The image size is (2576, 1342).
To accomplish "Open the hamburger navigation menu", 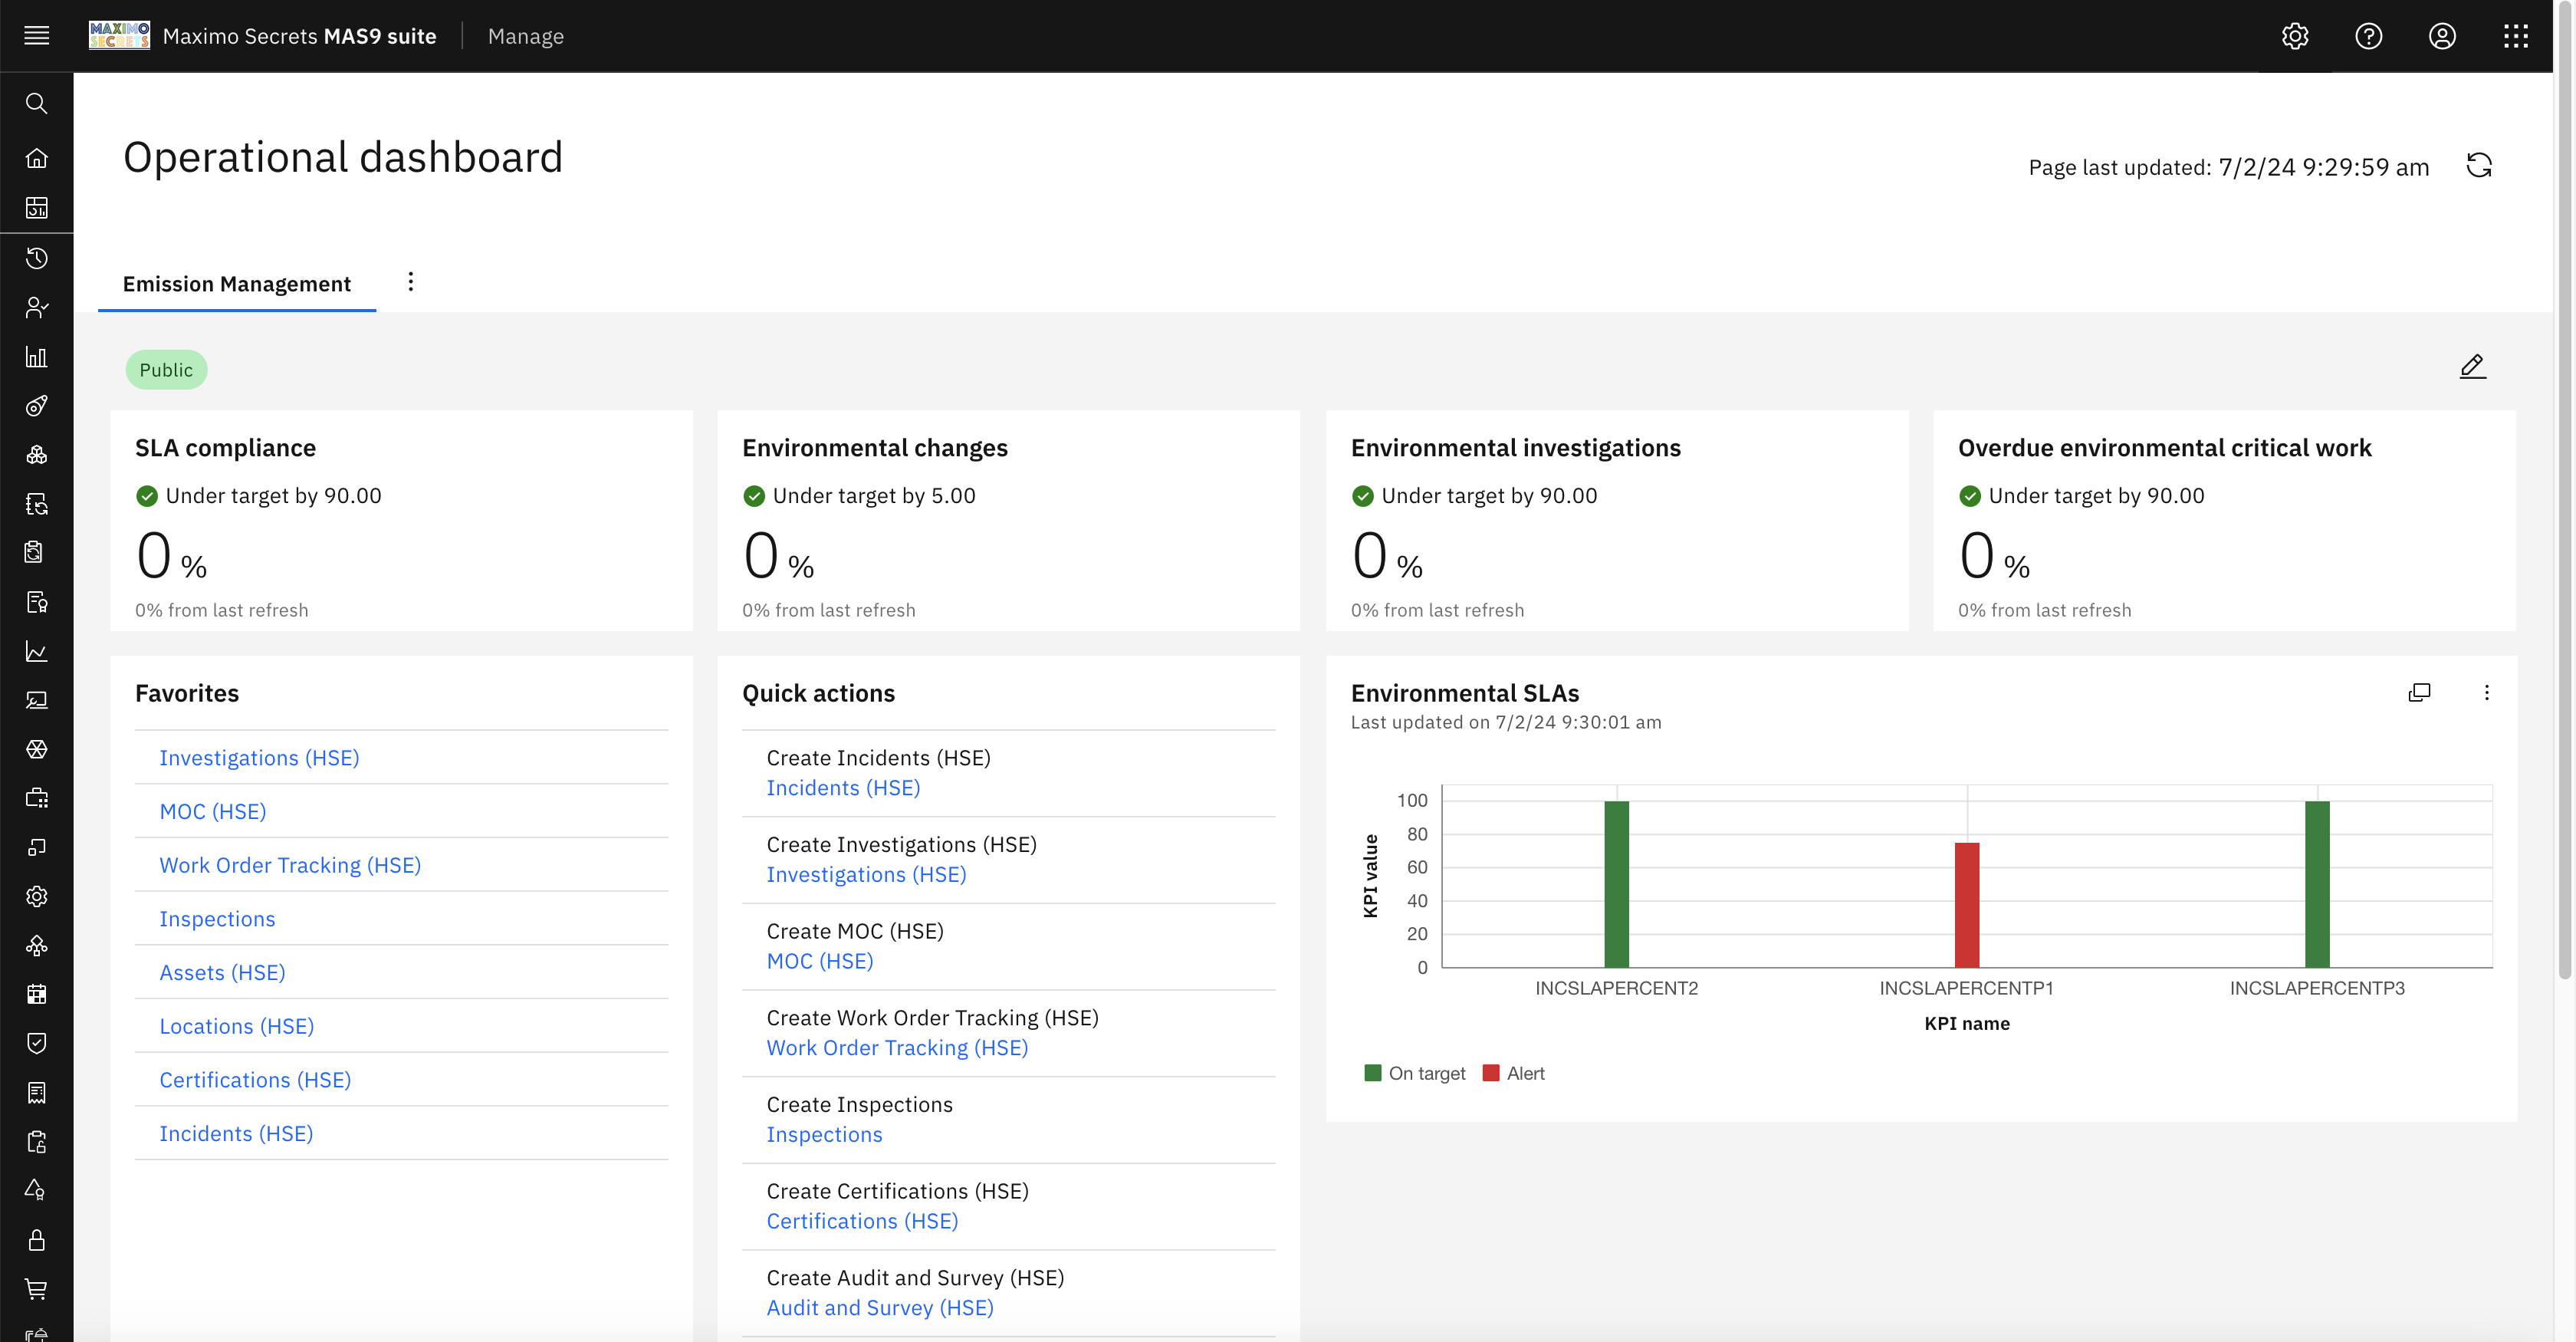I will pyautogui.click(x=37, y=35).
